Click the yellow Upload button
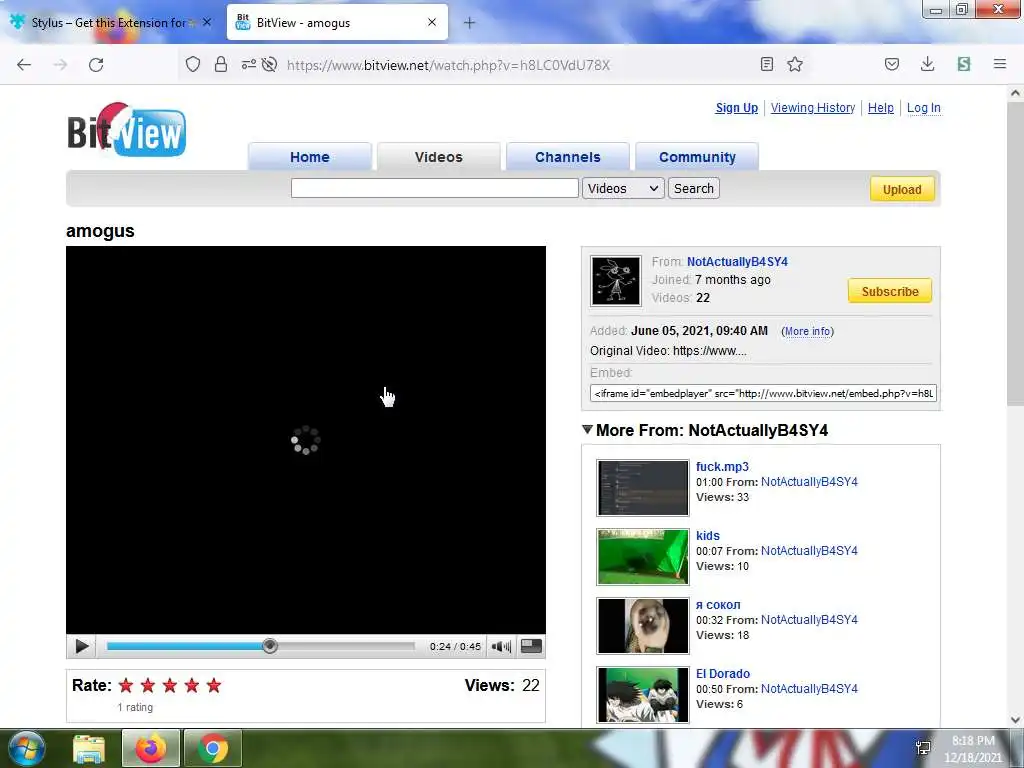1024x768 pixels. [x=902, y=189]
